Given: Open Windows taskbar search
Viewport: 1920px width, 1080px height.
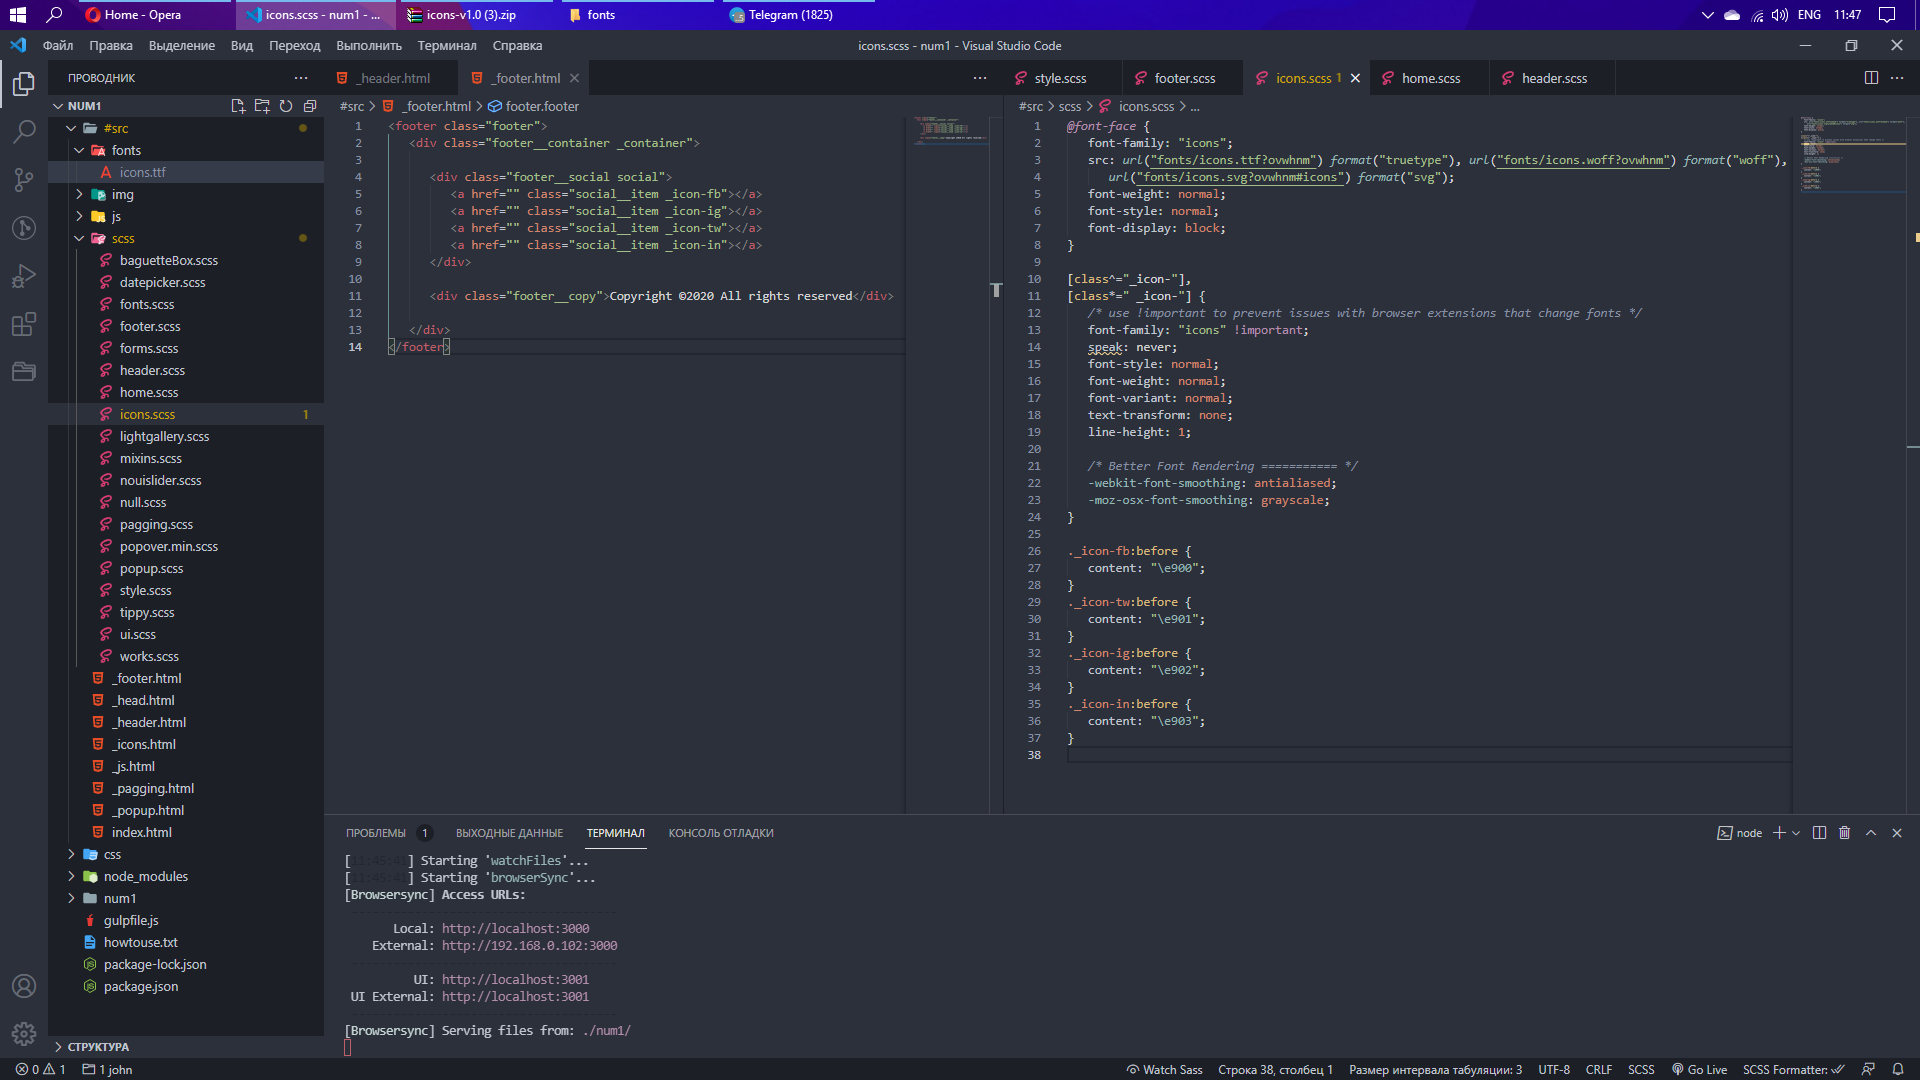Looking at the screenshot, I should tap(55, 15).
